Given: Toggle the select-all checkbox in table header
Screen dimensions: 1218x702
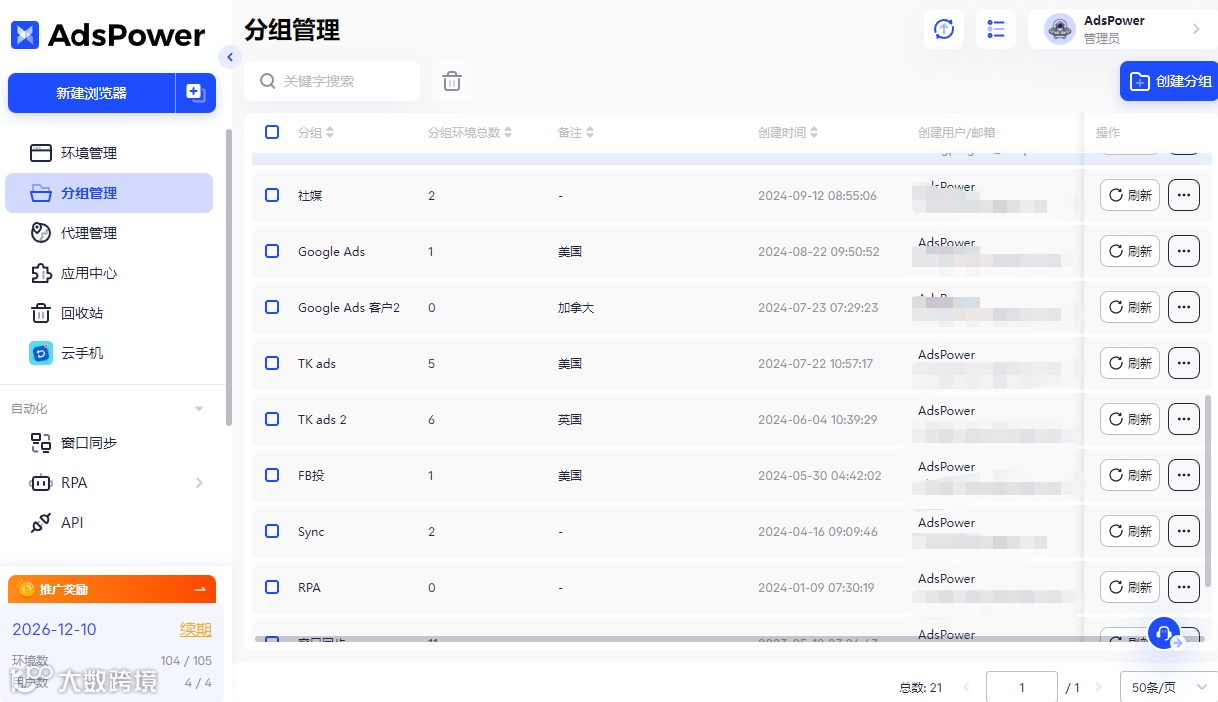Looking at the screenshot, I should 272,132.
